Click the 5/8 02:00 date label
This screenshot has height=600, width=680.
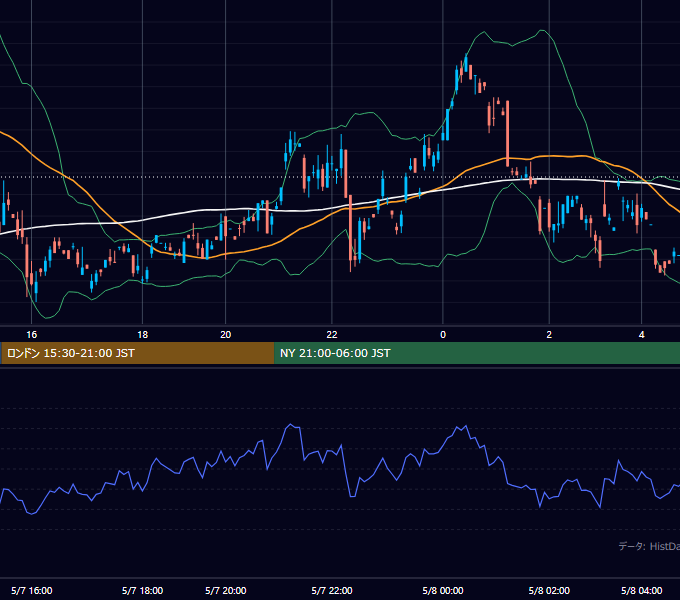pyautogui.click(x=549, y=590)
